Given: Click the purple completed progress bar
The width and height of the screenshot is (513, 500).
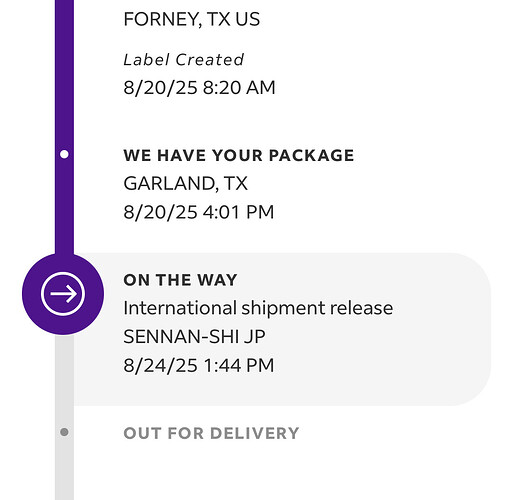Looking at the screenshot, I should [64, 127].
